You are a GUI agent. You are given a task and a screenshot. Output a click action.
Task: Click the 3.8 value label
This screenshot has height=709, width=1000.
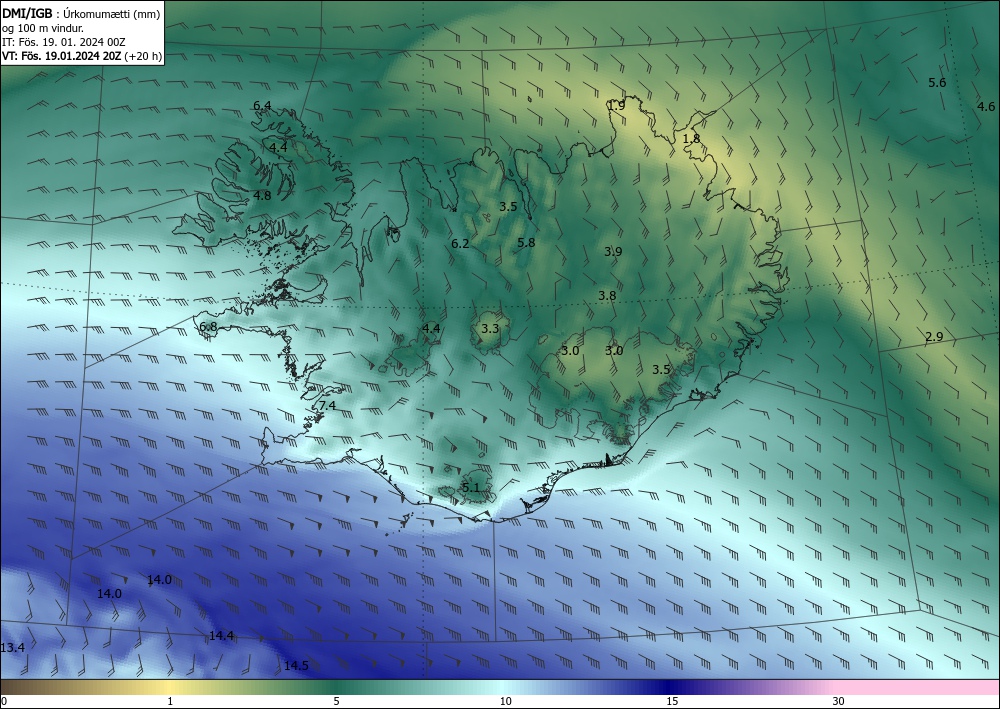pos(607,295)
